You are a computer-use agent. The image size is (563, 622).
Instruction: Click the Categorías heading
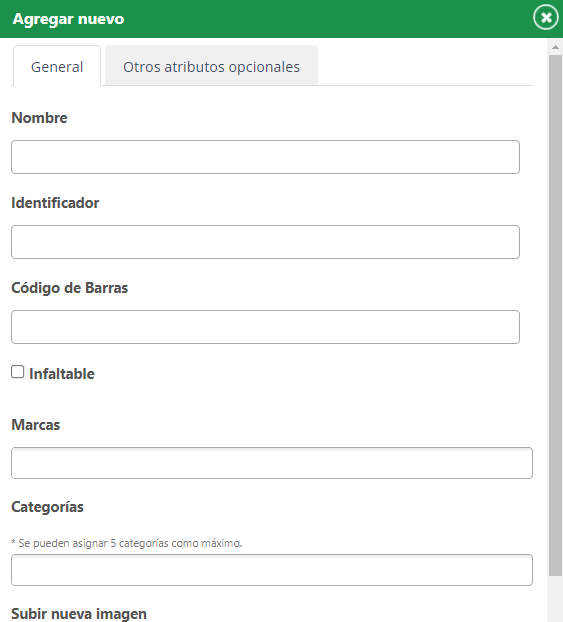coord(47,507)
